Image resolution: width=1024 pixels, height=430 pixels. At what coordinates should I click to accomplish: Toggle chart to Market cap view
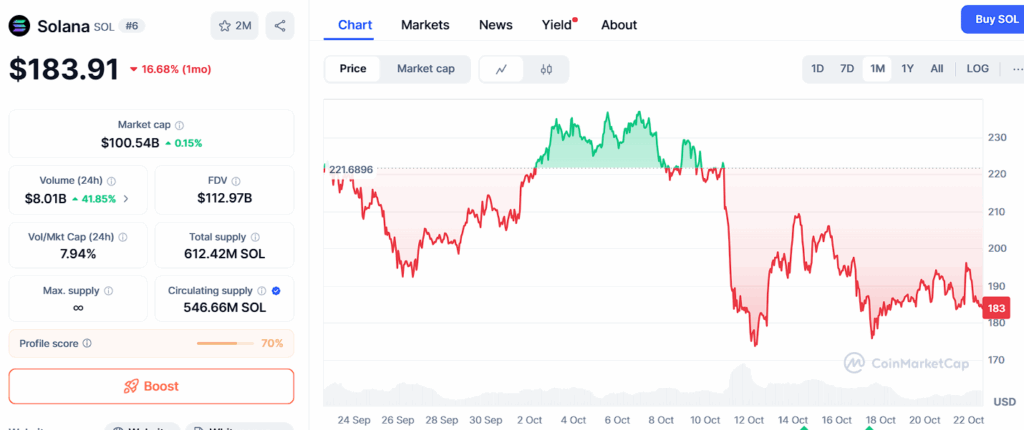[425, 69]
